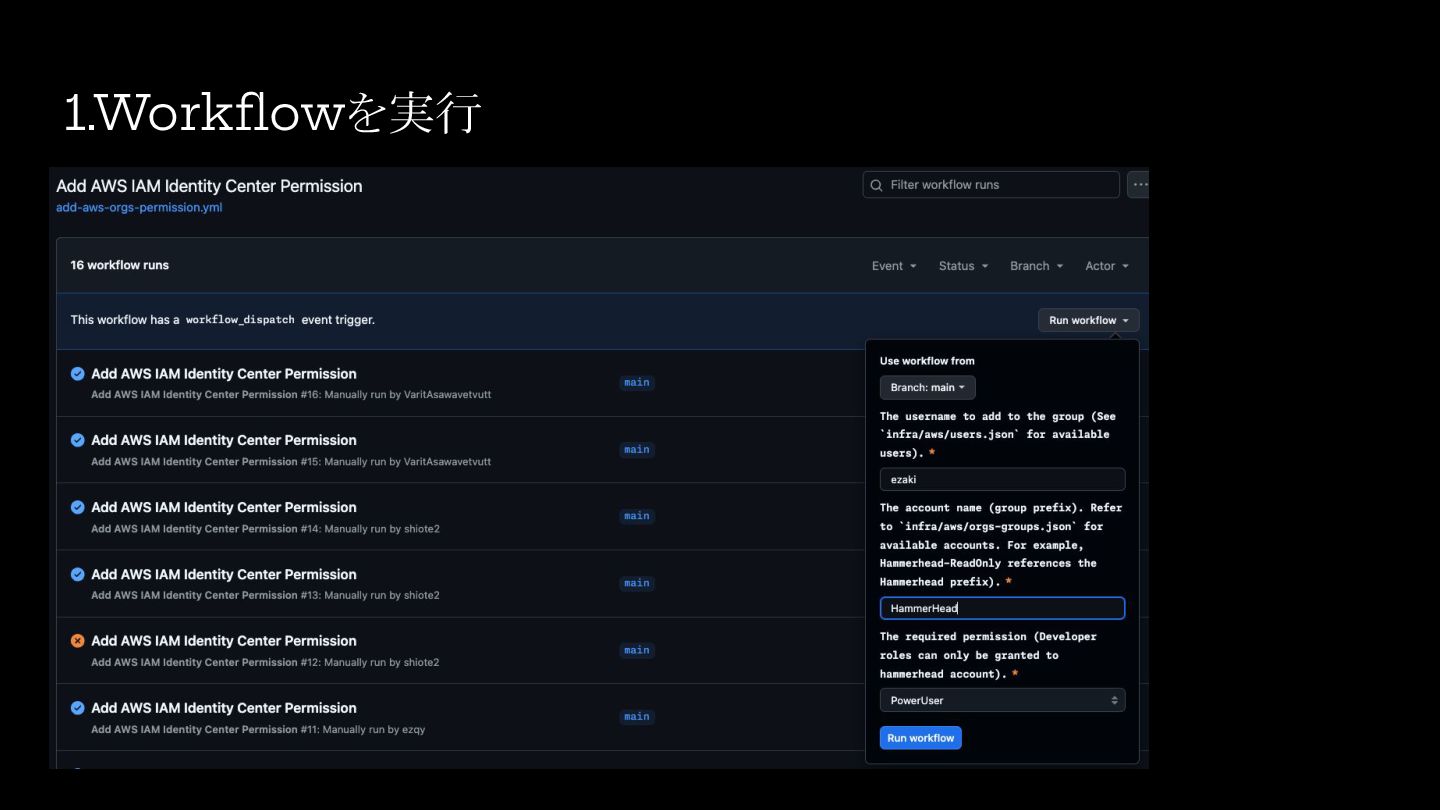Open add-aws-orgs-permission.yml file link
Viewport: 1440px width, 810px height.
[x=139, y=208]
